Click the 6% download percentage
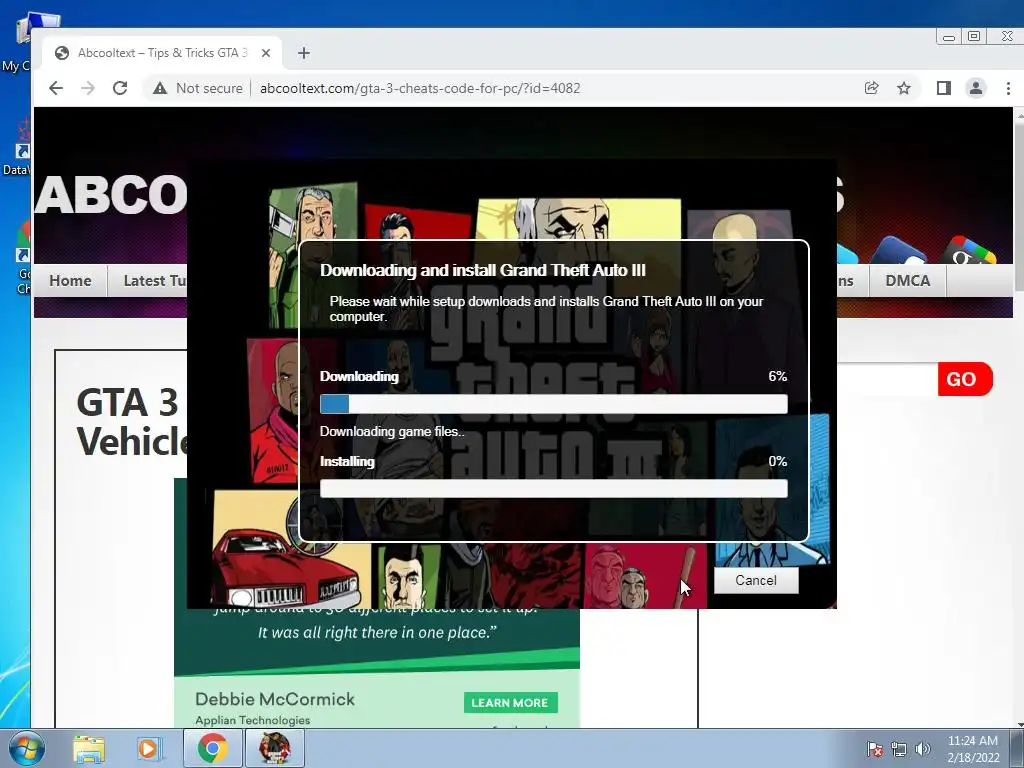1024x768 pixels. click(x=777, y=376)
